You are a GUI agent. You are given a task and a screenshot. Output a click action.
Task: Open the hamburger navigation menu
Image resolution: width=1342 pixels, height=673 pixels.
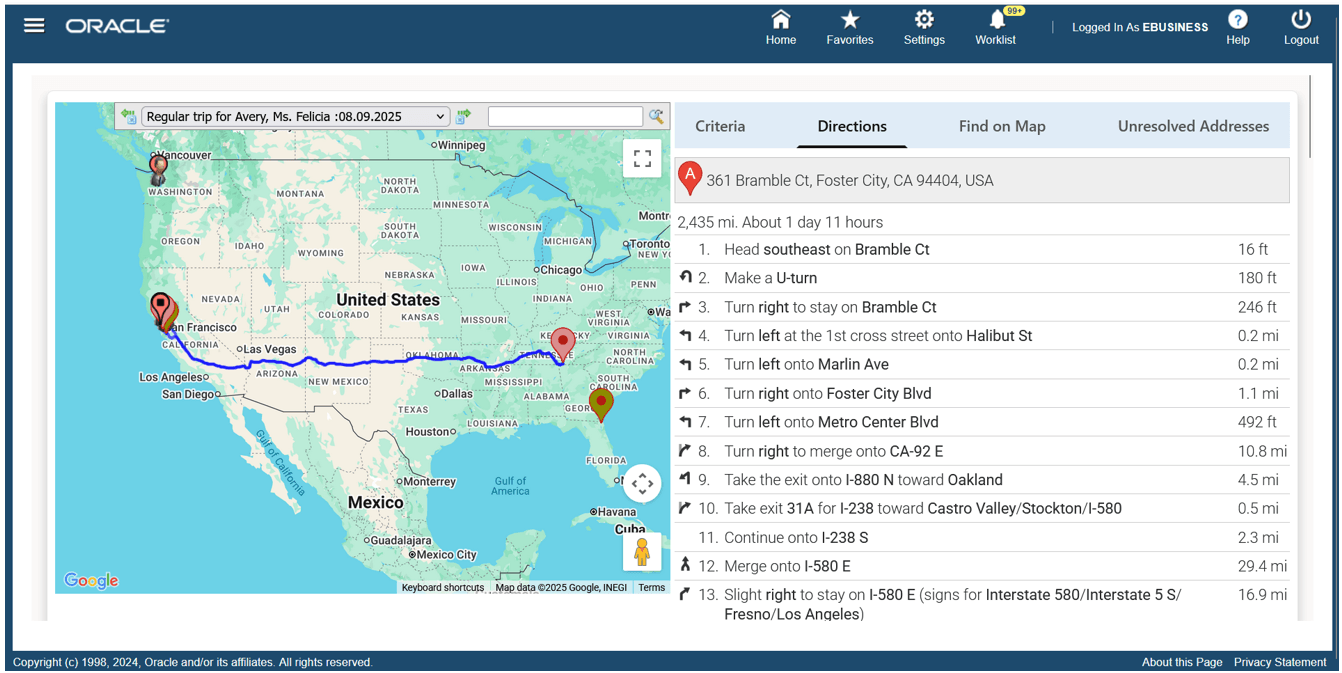(x=33, y=26)
